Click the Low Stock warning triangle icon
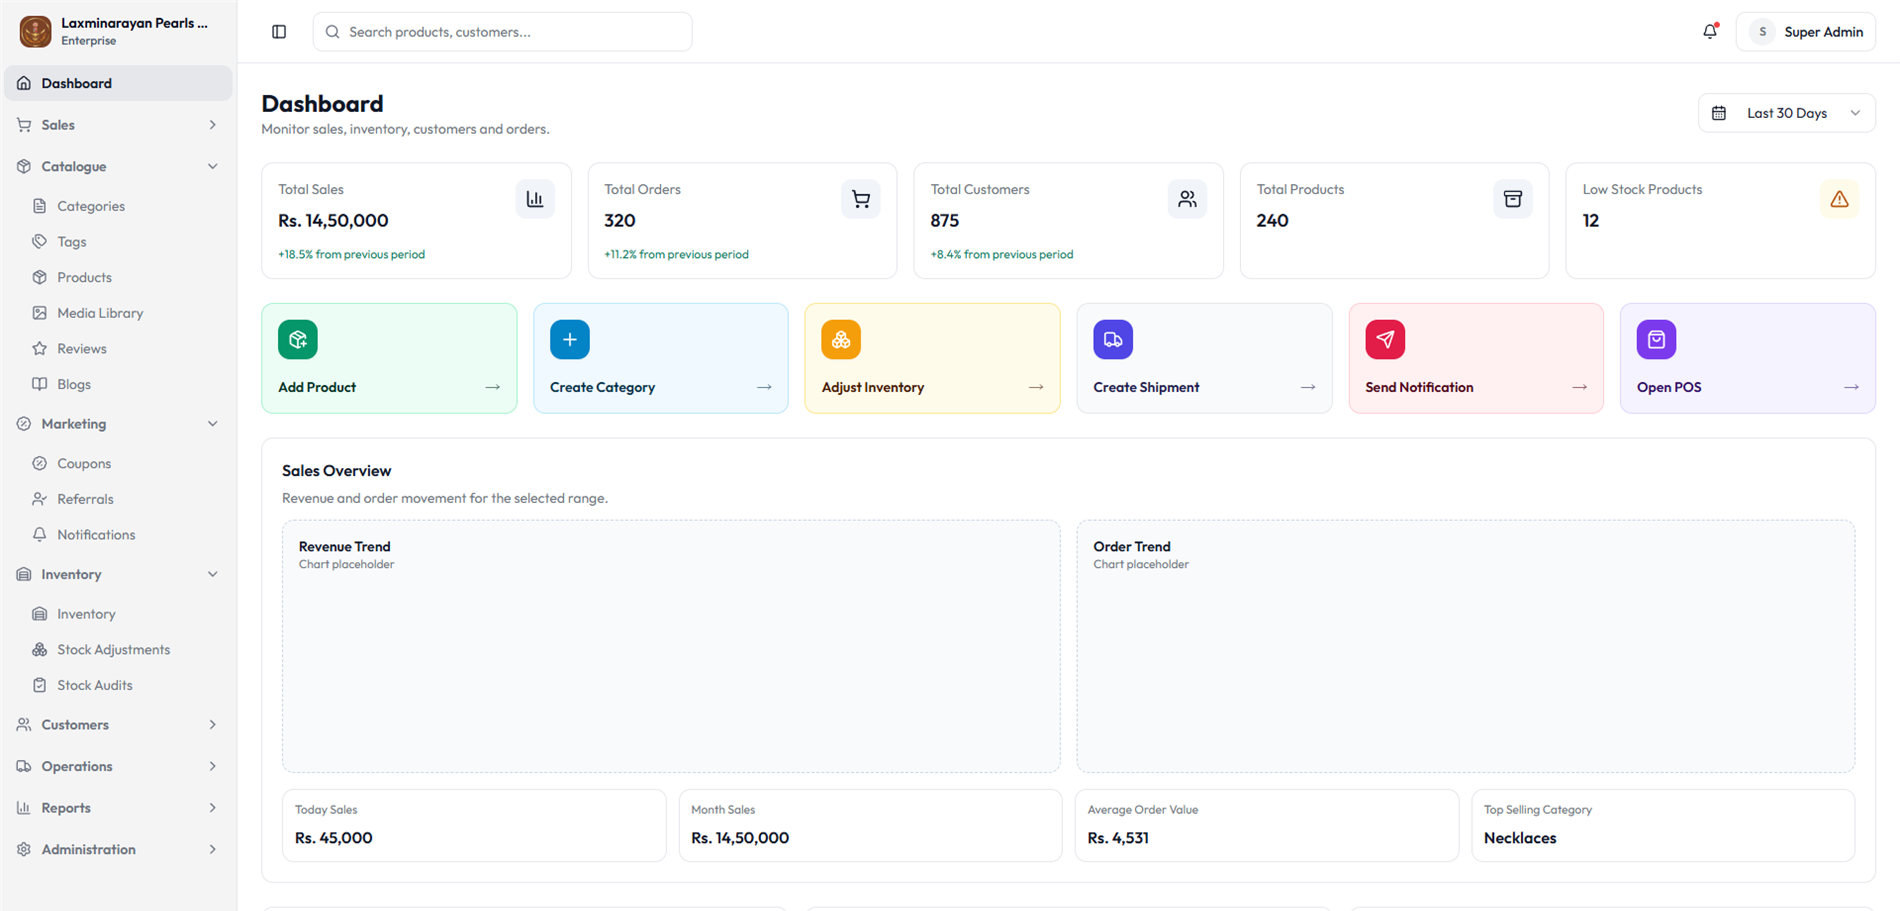The width and height of the screenshot is (1900, 911). (1839, 199)
